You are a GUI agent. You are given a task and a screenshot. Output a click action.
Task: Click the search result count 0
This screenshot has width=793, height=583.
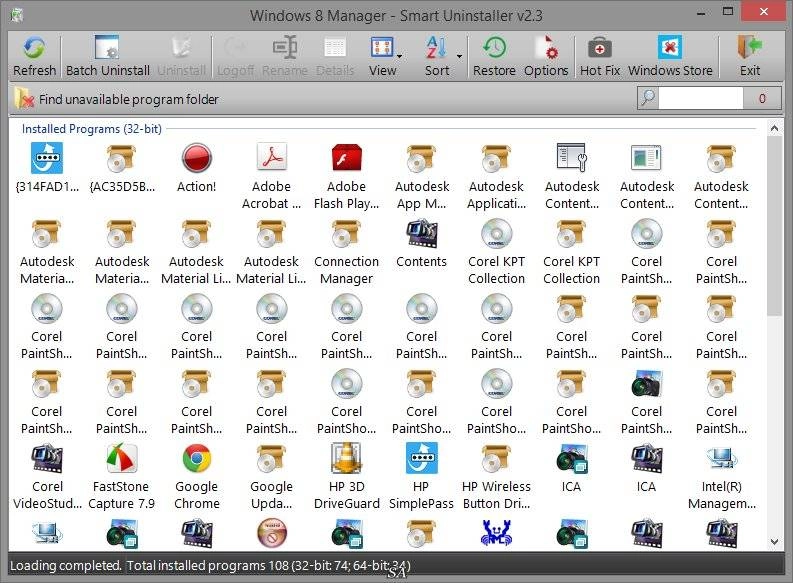[762, 98]
